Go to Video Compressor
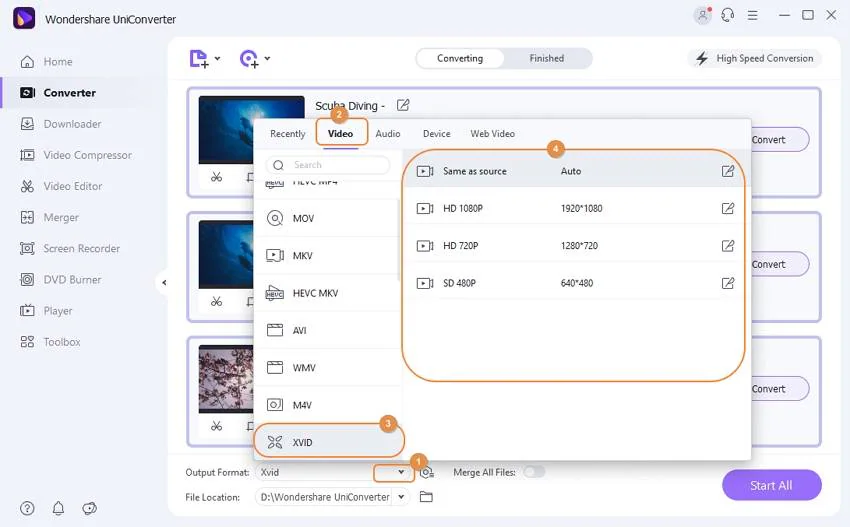The image size is (850, 527). click(76, 155)
